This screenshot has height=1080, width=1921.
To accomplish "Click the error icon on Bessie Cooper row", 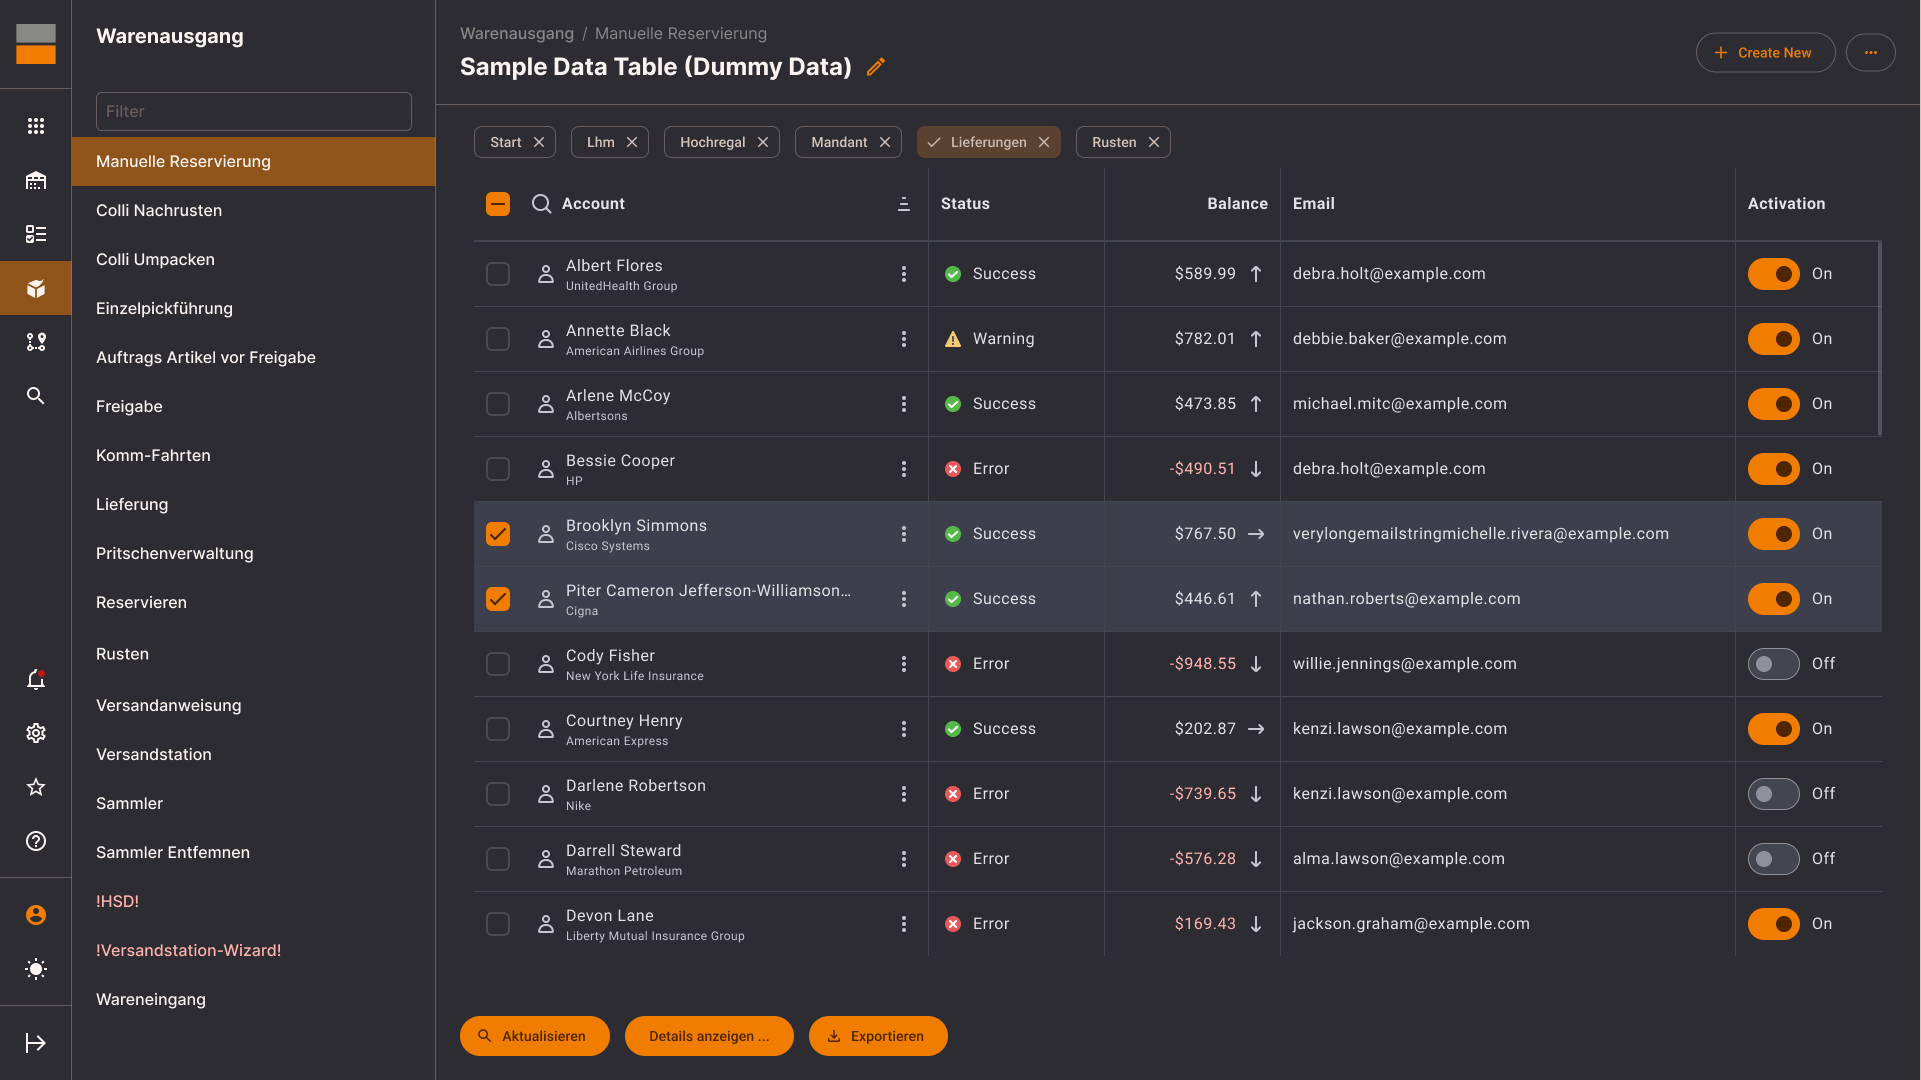I will (951, 468).
